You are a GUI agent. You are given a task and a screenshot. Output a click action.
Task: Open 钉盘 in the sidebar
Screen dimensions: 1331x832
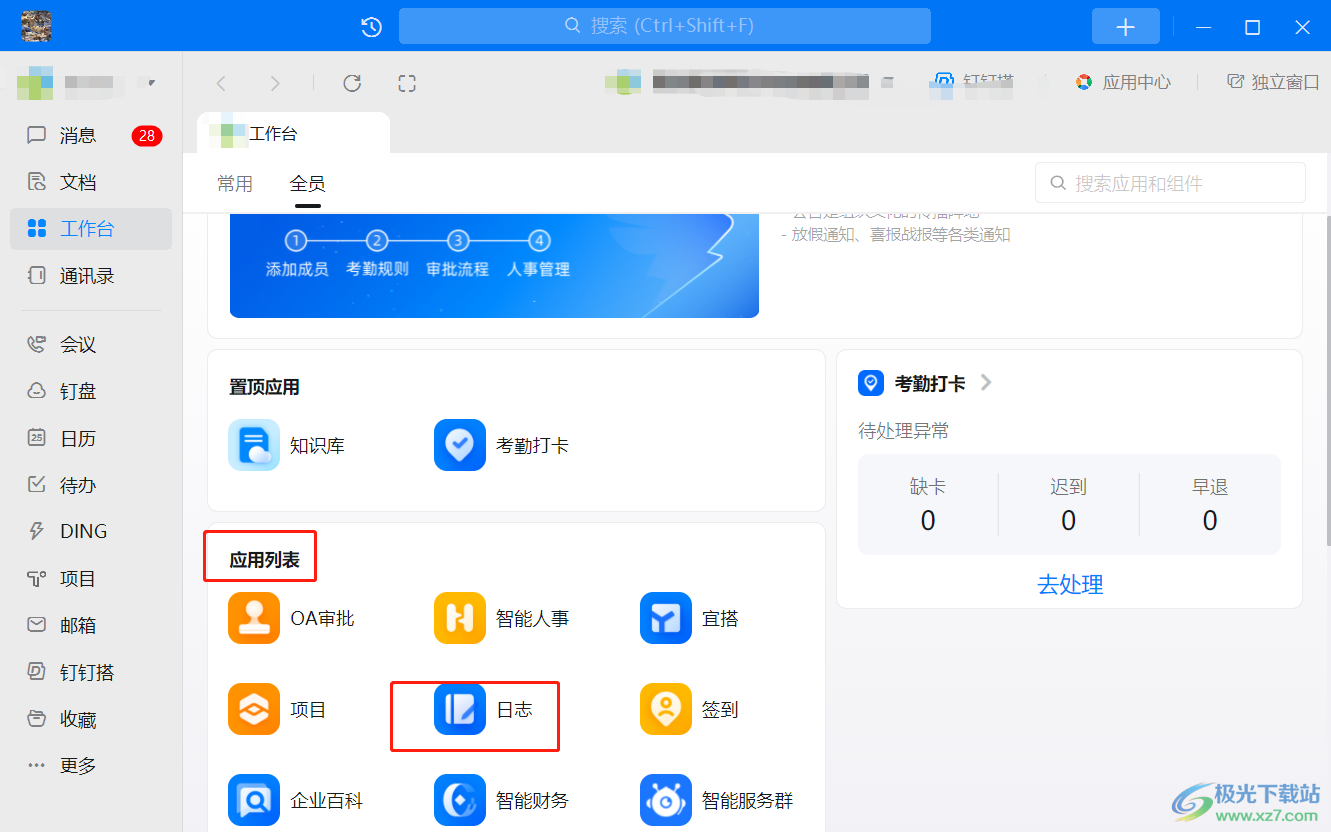(90, 392)
